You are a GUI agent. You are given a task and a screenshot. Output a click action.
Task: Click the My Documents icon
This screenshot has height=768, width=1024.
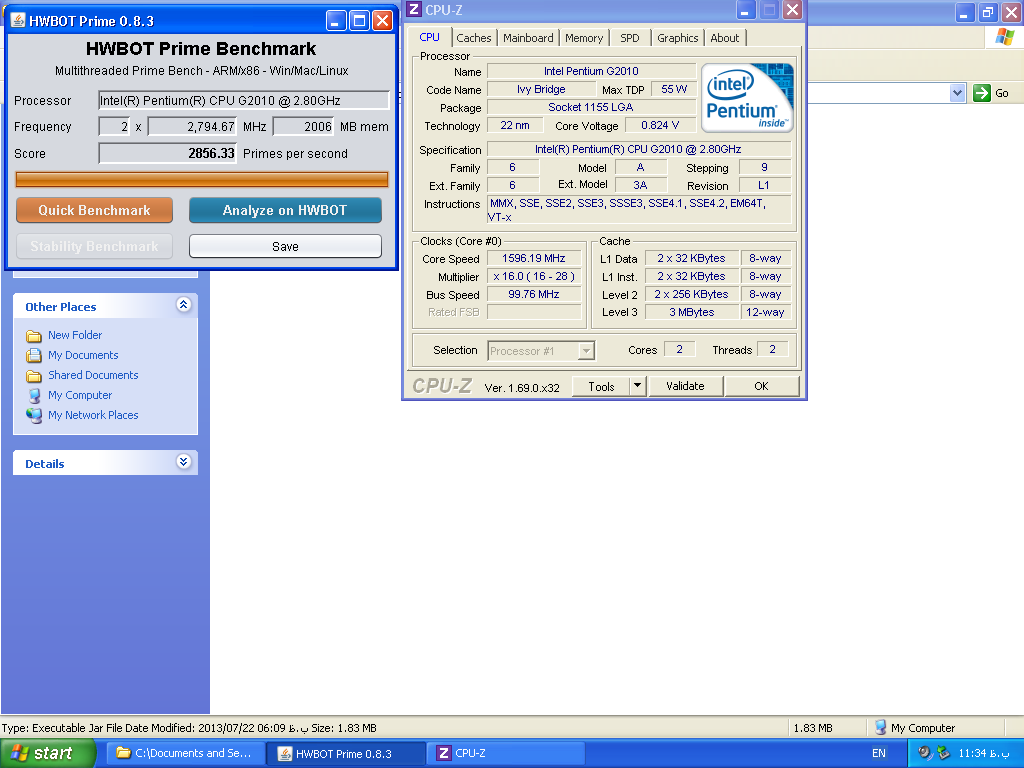click(x=34, y=355)
